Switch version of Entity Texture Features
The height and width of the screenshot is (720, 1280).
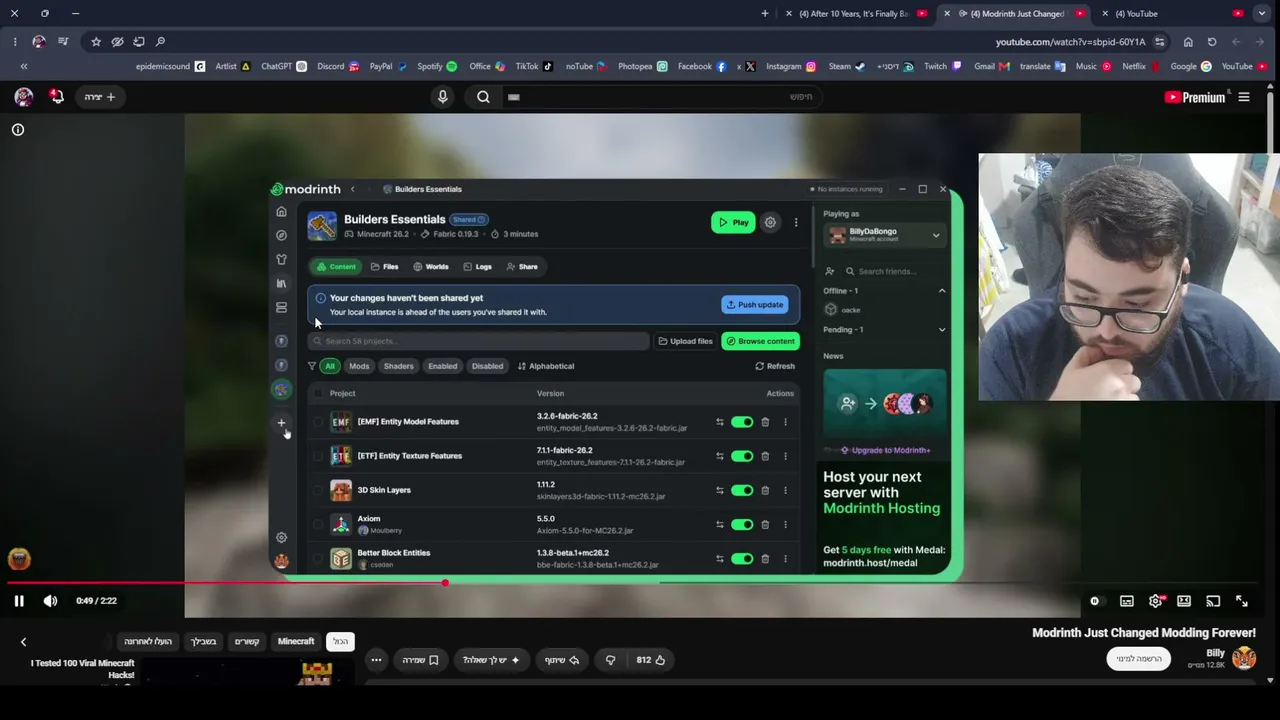719,456
